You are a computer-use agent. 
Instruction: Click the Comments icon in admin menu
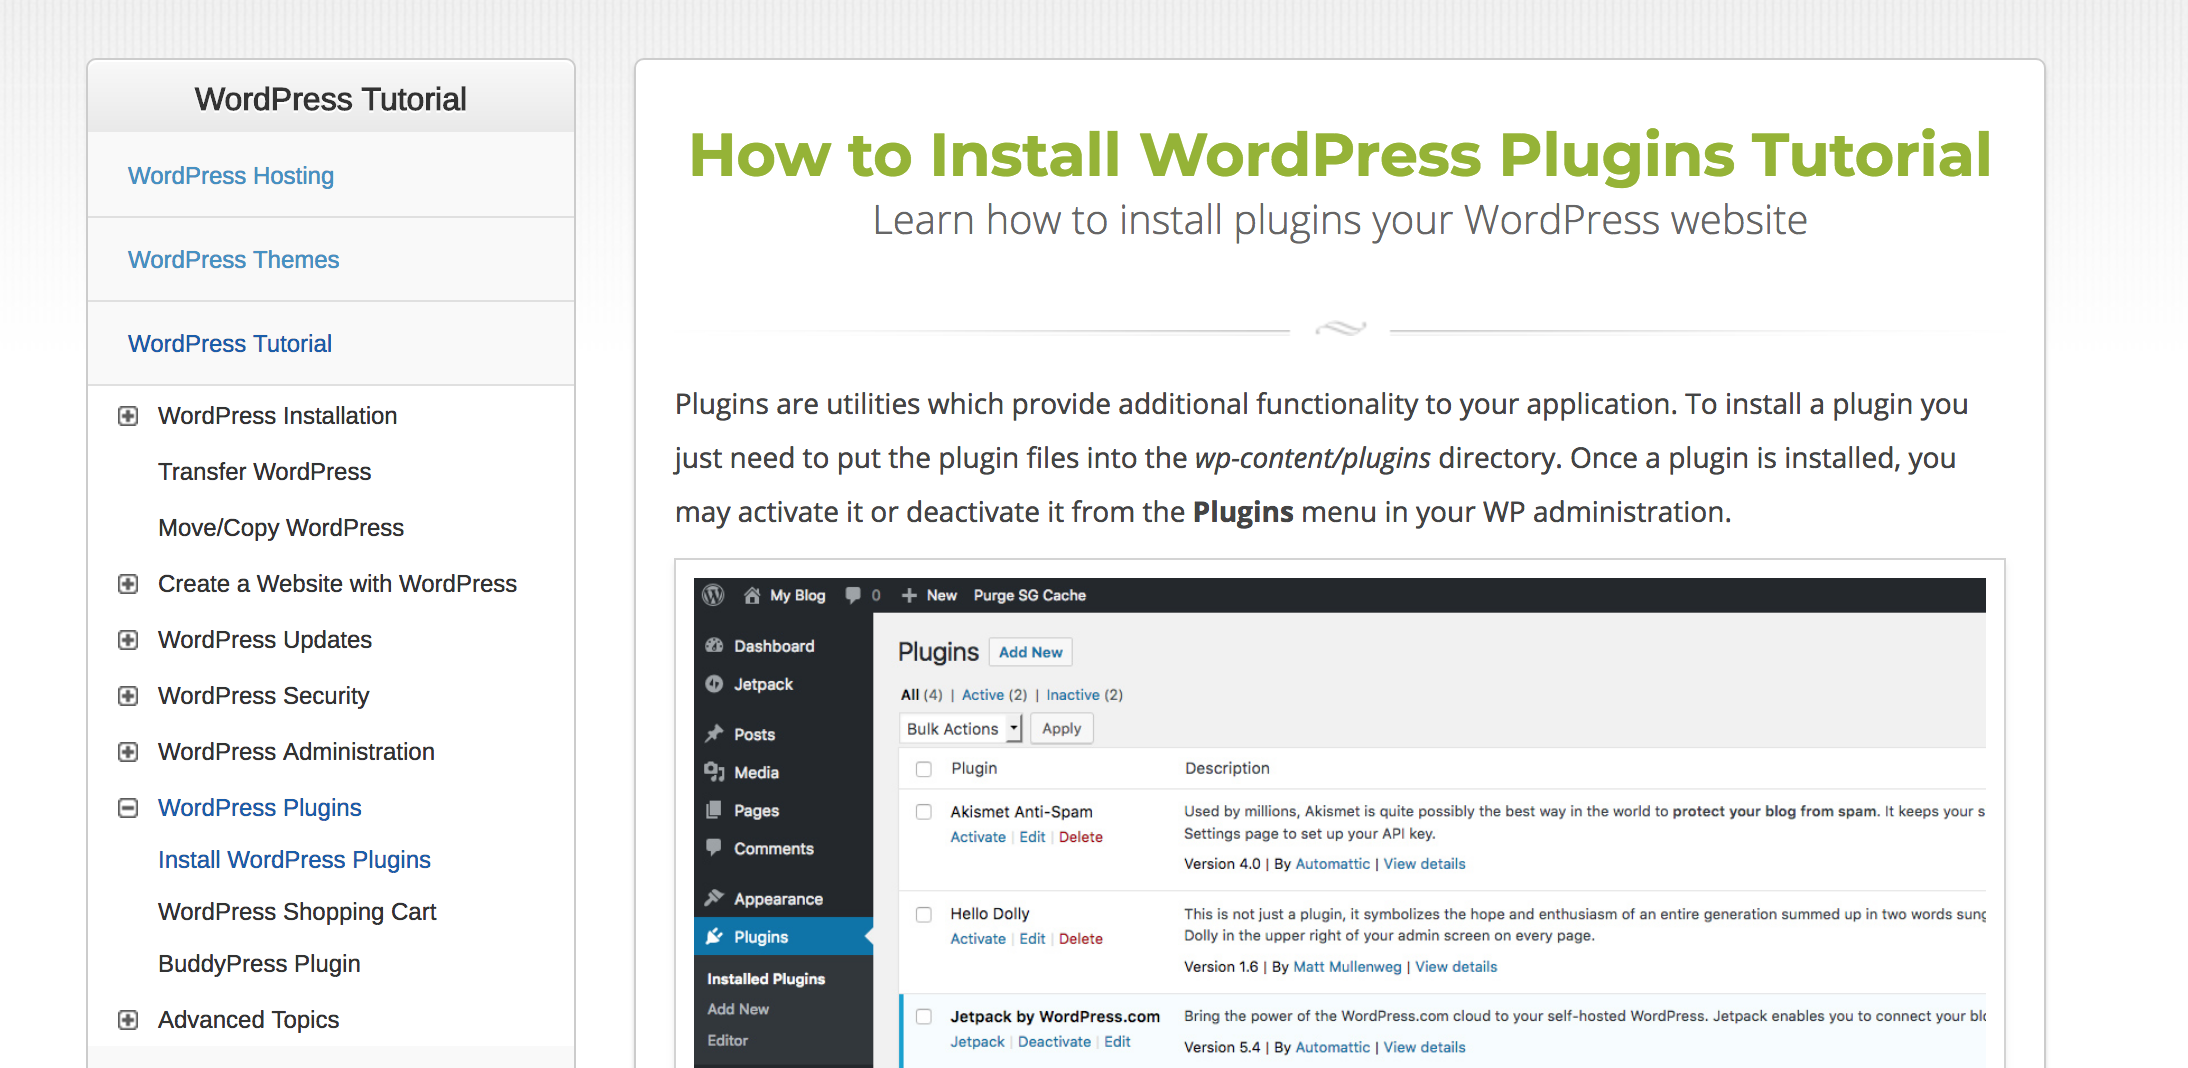[x=714, y=848]
